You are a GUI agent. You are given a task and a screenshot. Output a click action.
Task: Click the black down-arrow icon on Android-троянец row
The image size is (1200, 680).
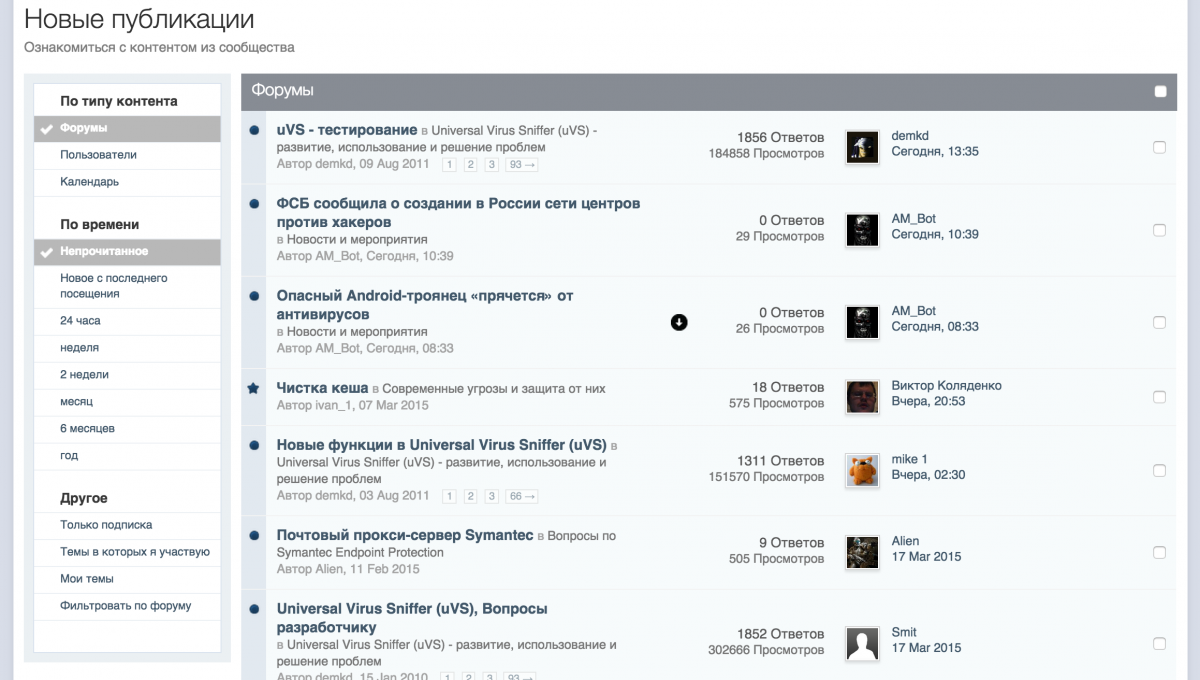tap(679, 322)
